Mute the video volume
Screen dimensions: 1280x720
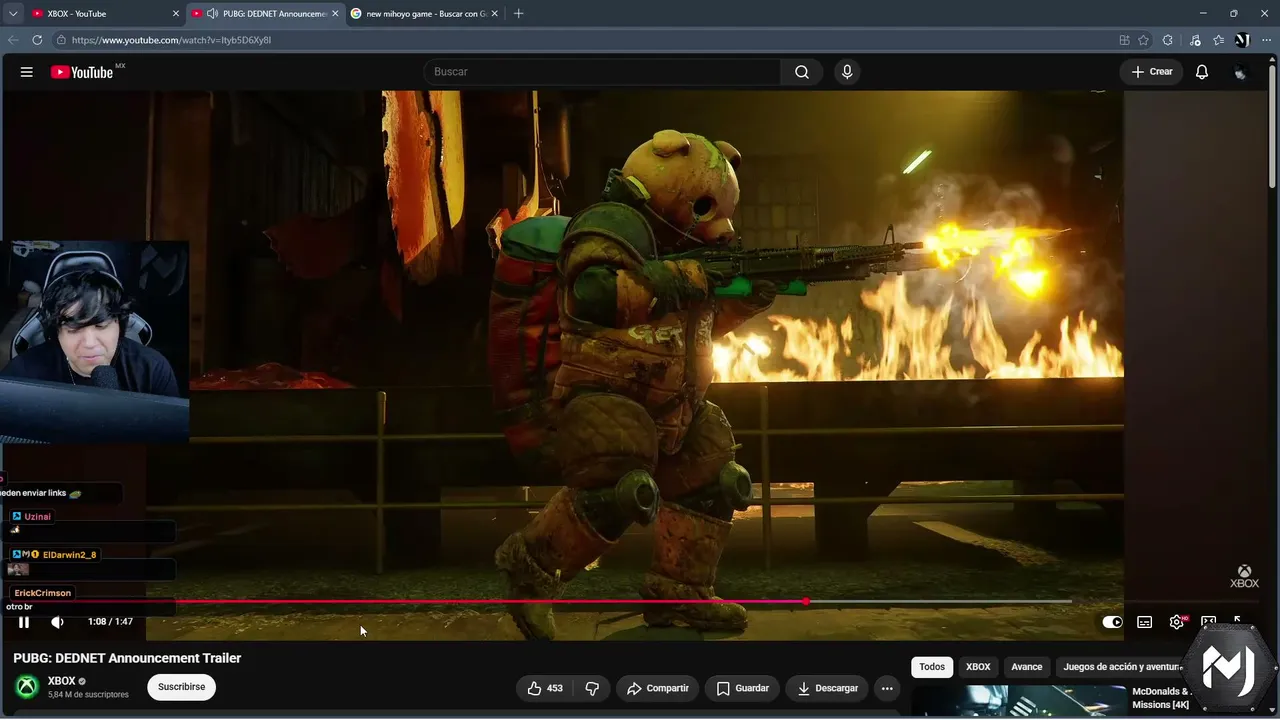57,622
